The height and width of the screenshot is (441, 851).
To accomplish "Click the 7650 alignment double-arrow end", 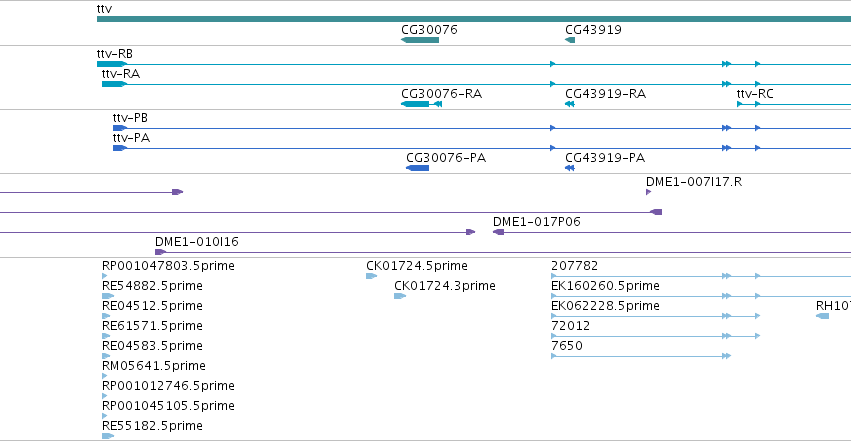I will click(x=727, y=356).
